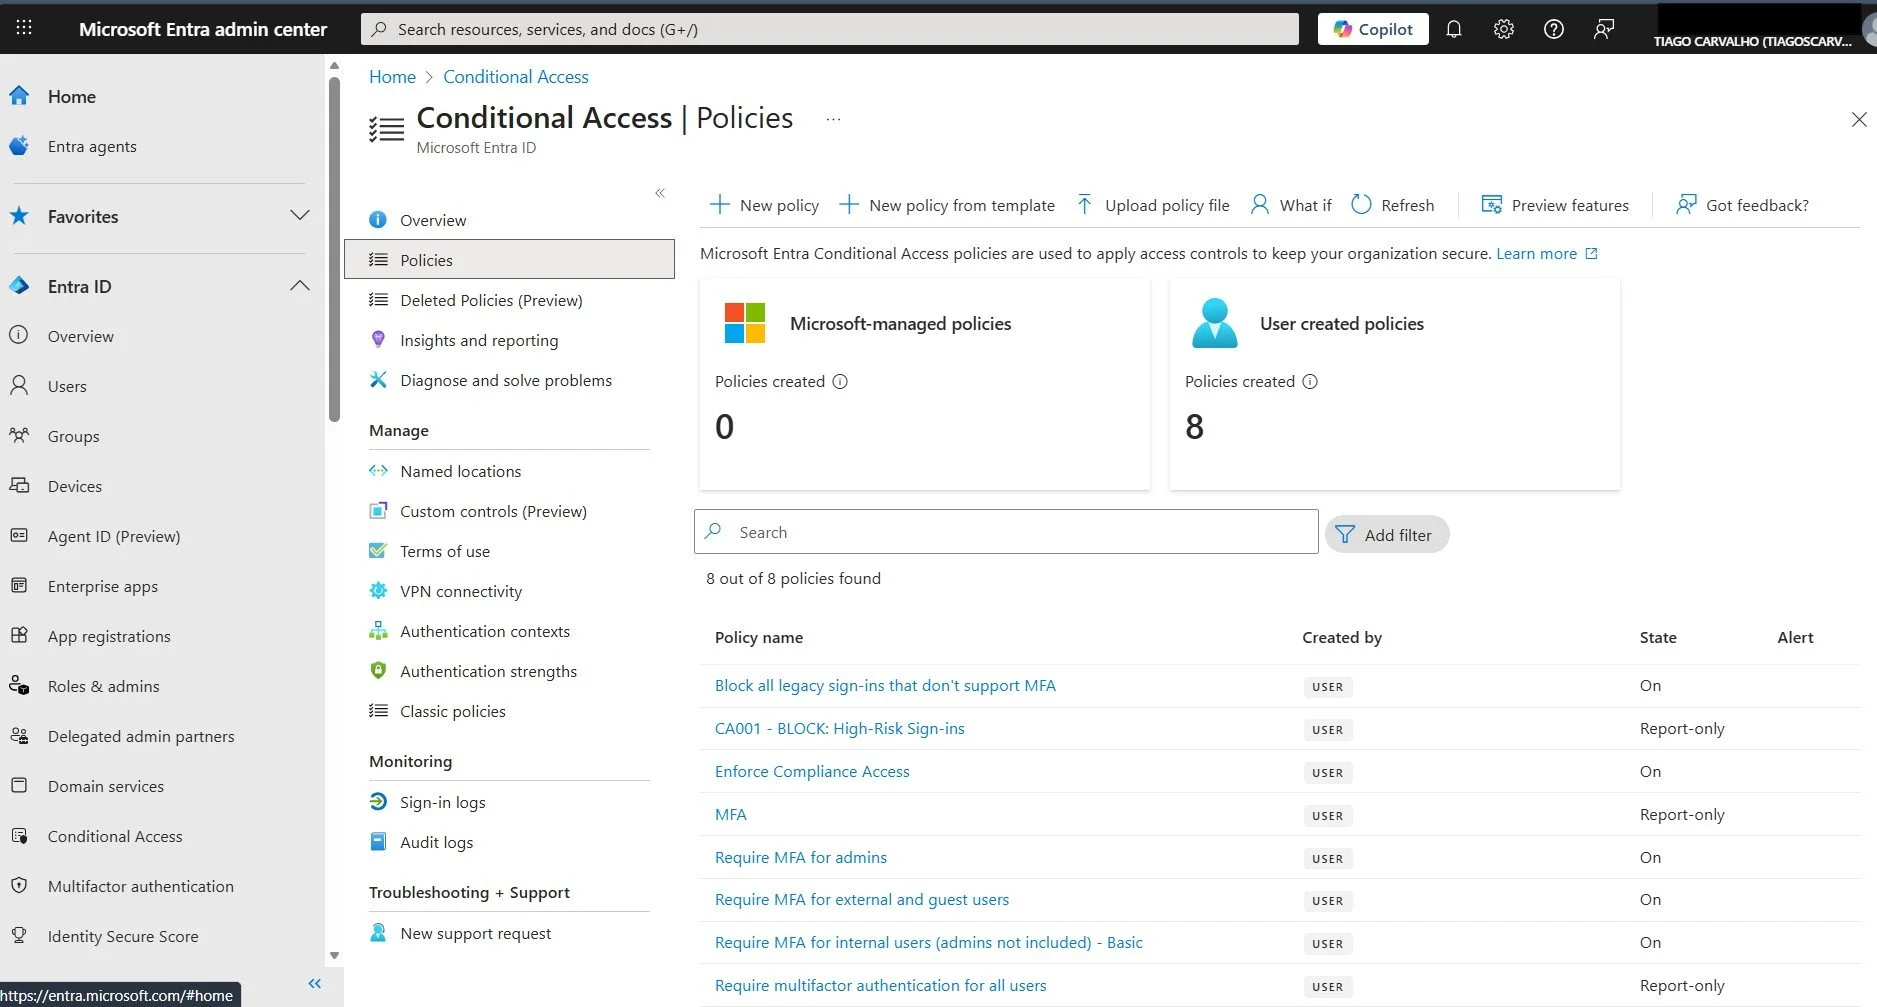Start New policy from template
This screenshot has width=1877, height=1007.
[x=947, y=205]
